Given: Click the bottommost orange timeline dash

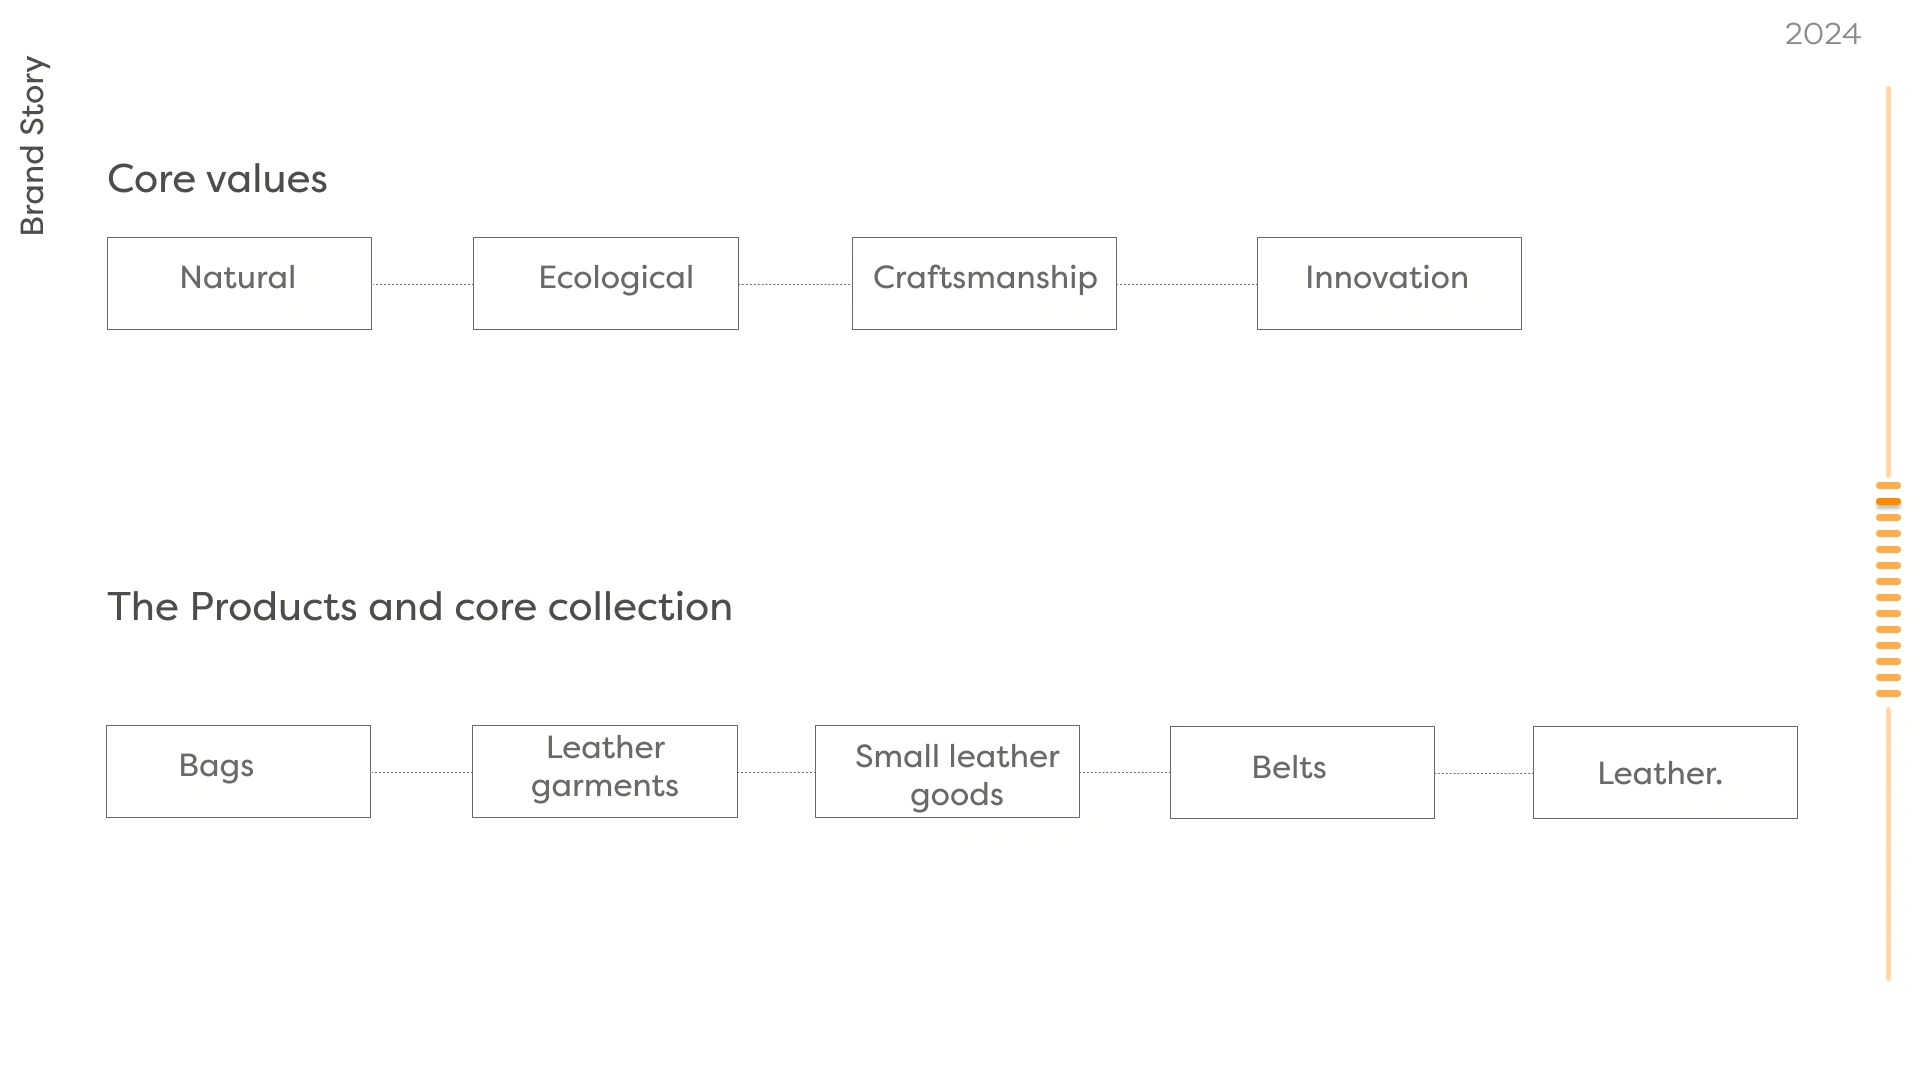Looking at the screenshot, I should 1888,693.
